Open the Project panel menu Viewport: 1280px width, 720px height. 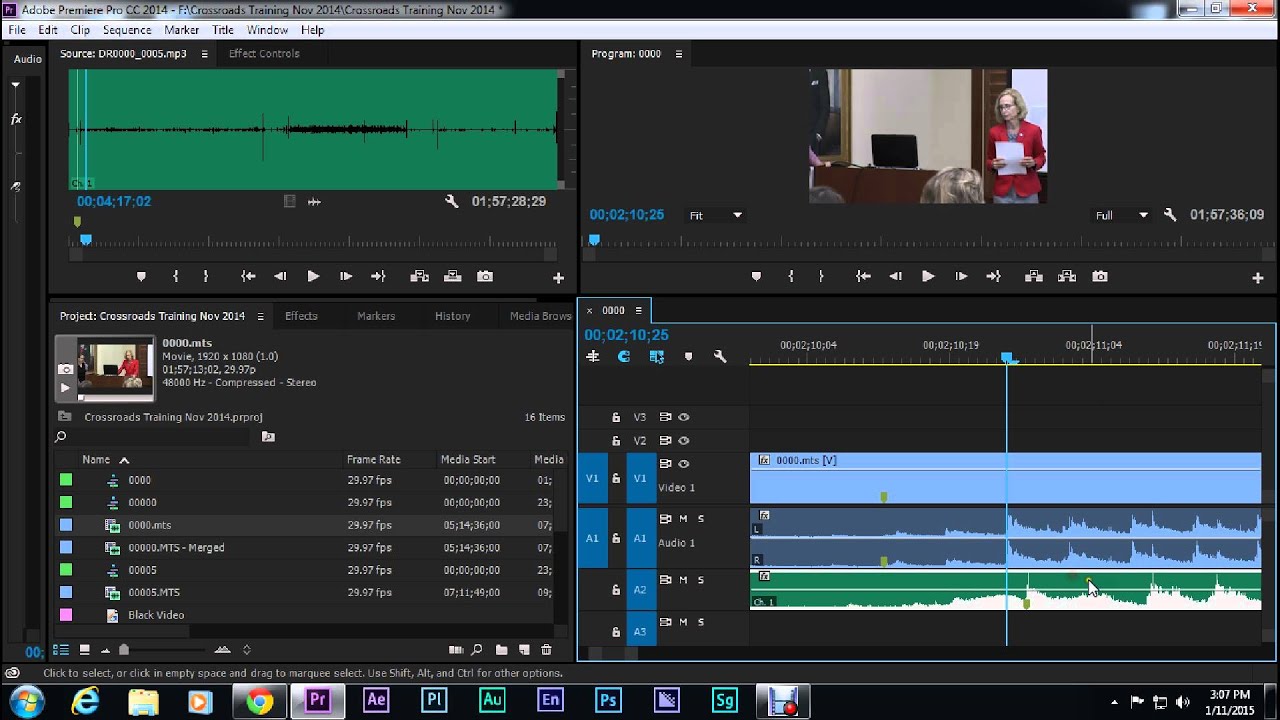260,316
